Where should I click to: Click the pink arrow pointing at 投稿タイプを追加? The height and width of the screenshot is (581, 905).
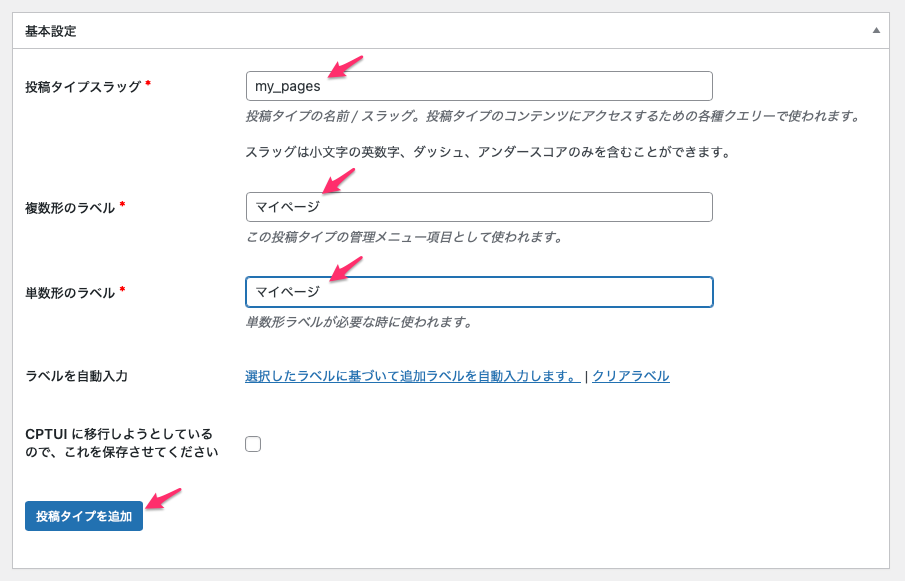[x=163, y=497]
